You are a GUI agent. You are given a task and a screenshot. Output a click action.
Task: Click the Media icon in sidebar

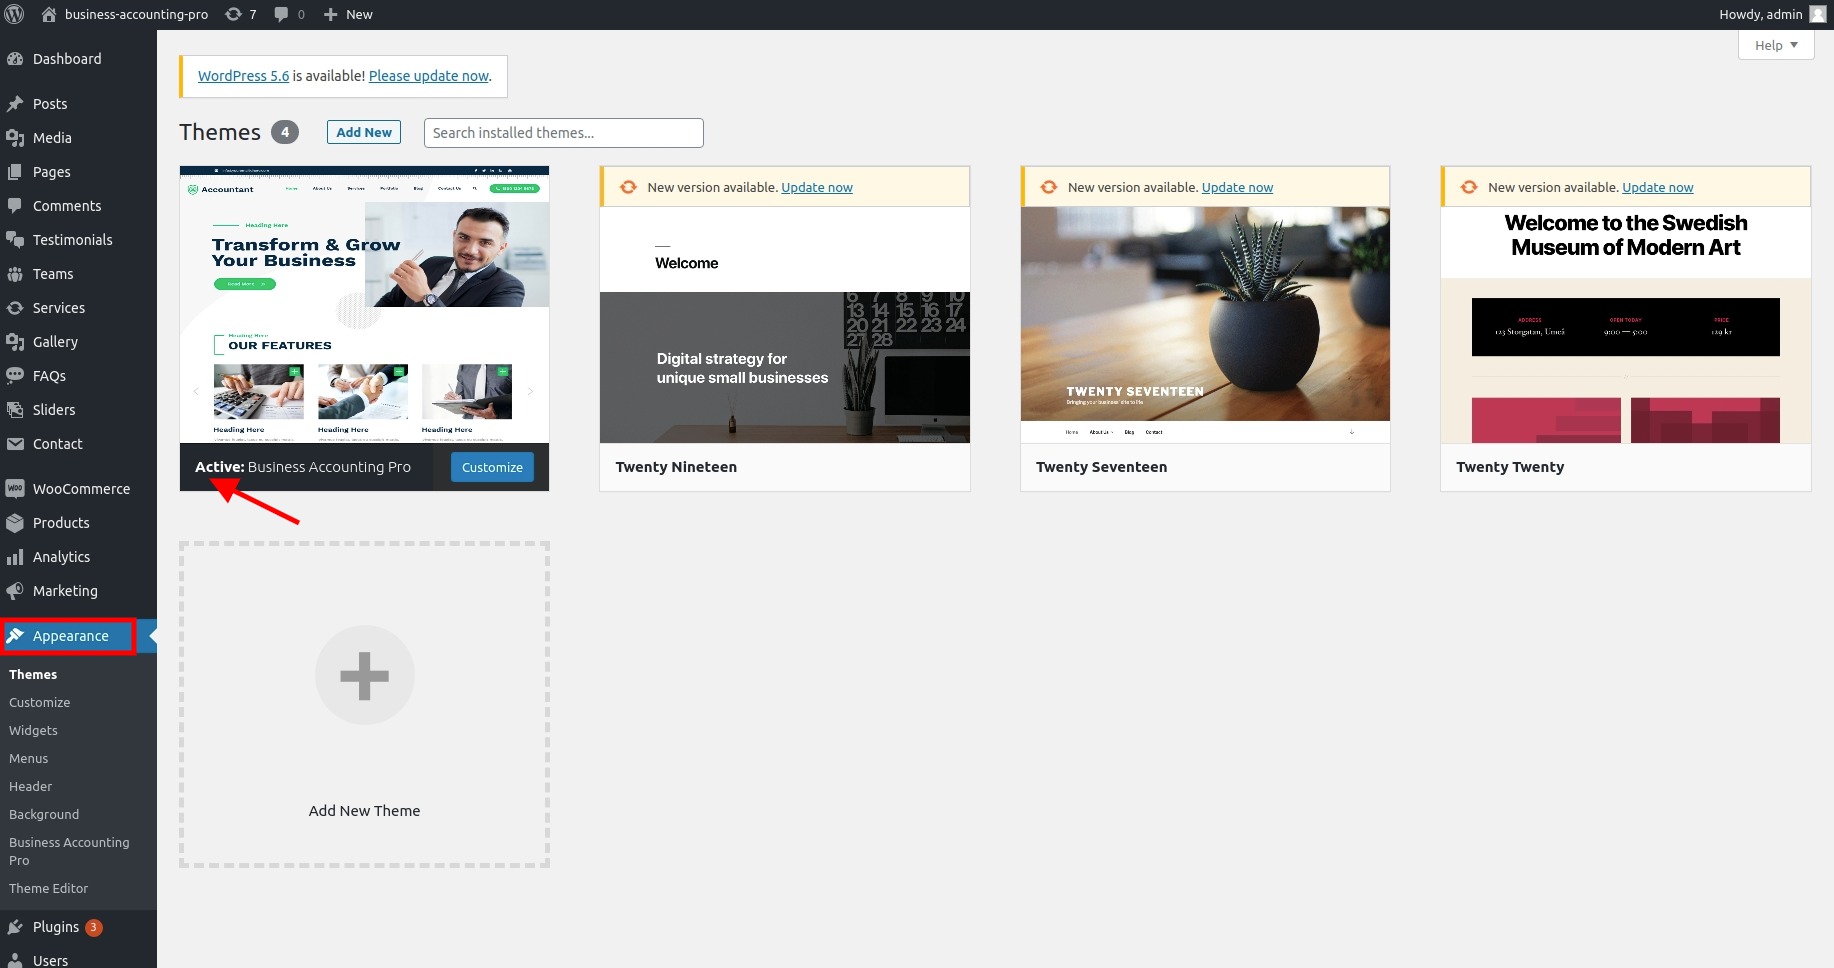pyautogui.click(x=15, y=138)
